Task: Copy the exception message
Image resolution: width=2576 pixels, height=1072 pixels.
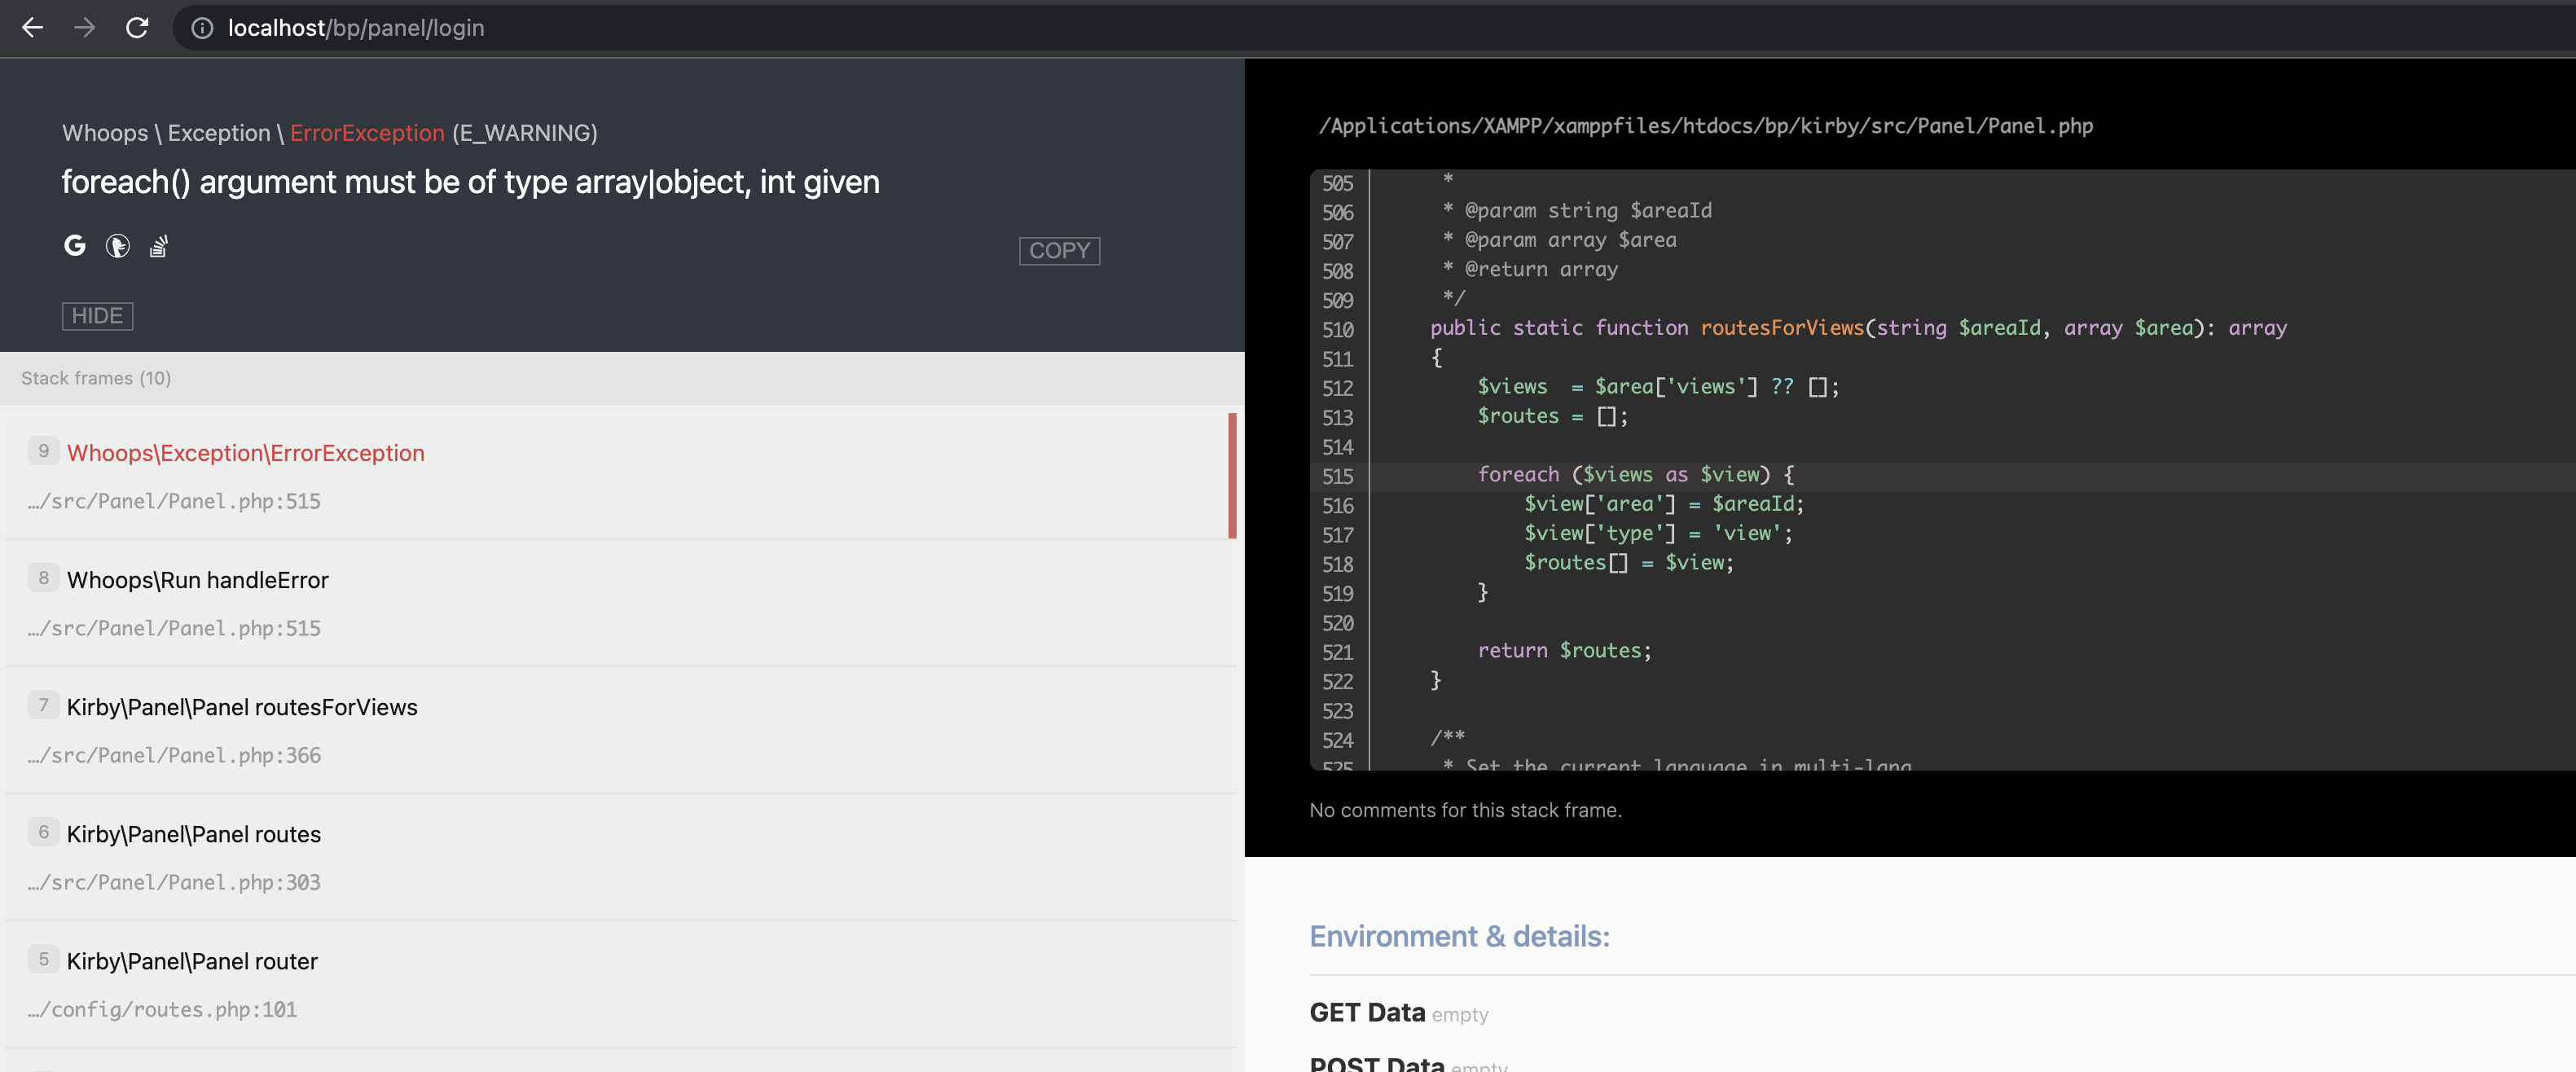Action: [x=1058, y=251]
